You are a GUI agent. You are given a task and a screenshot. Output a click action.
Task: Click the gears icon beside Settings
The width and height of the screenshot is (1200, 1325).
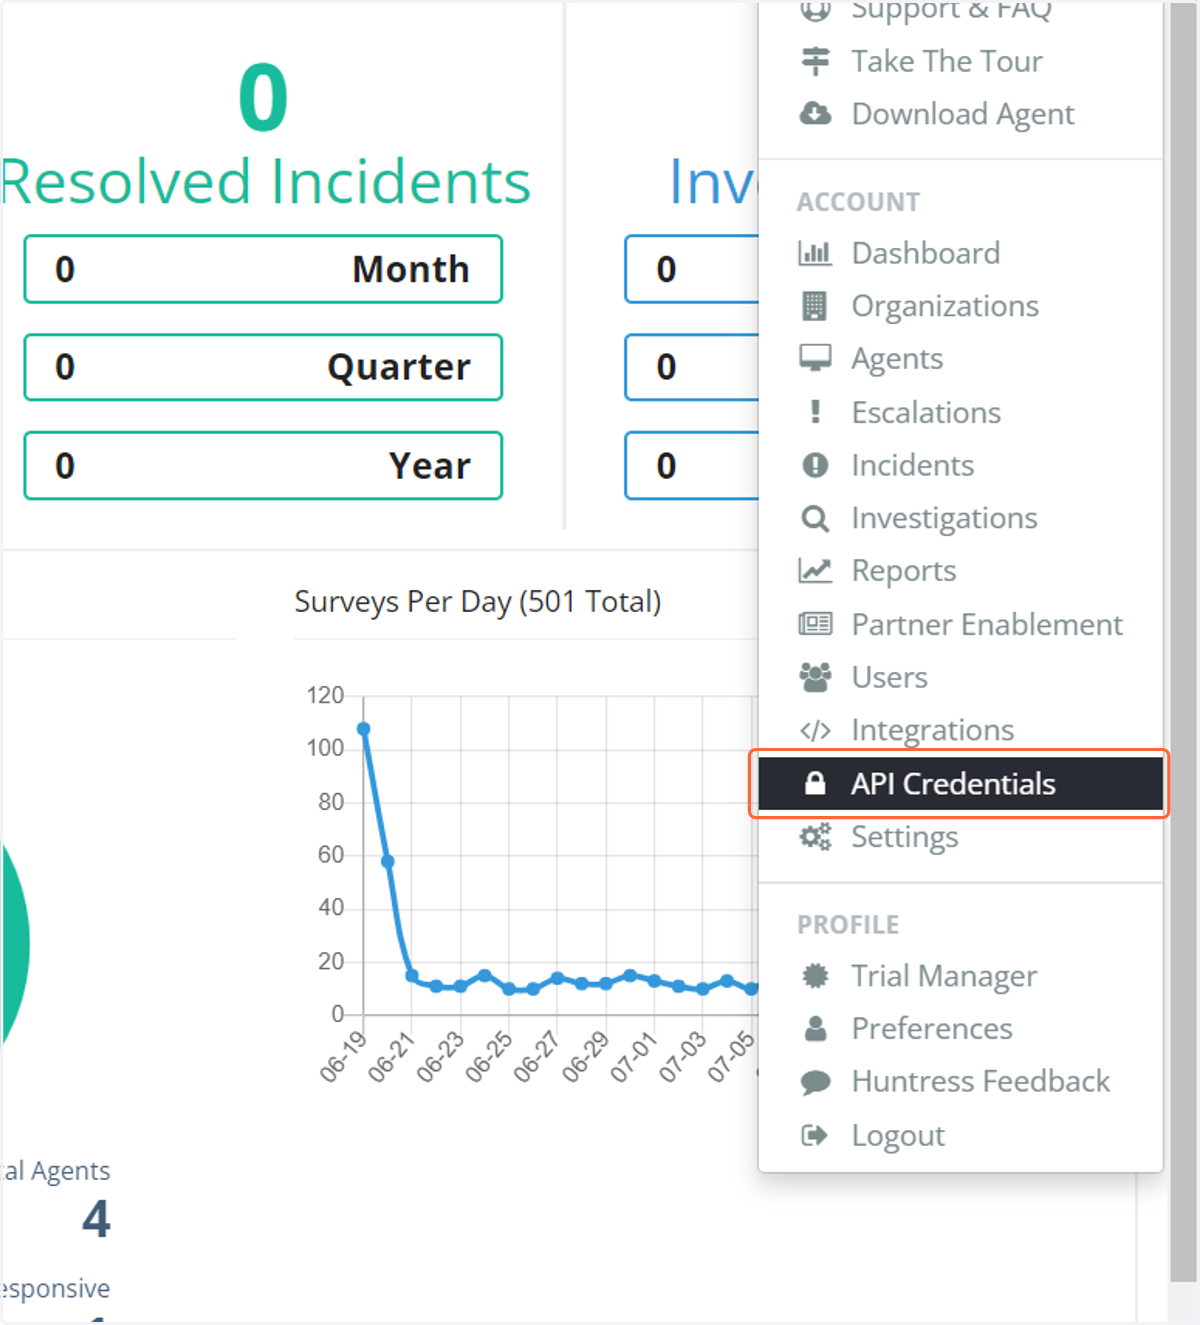[x=815, y=836]
